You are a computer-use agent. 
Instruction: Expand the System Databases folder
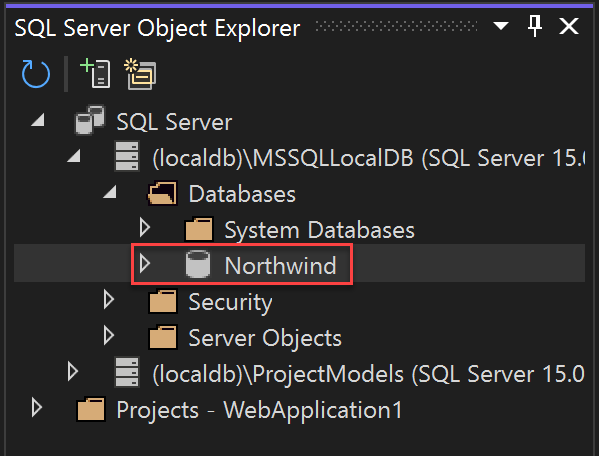point(145,228)
